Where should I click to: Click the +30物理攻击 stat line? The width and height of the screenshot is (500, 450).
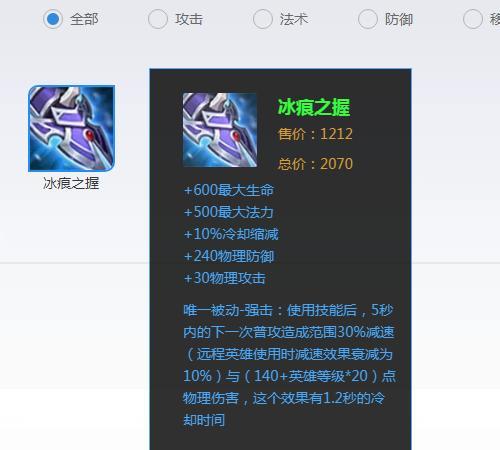pyautogui.click(x=225, y=278)
